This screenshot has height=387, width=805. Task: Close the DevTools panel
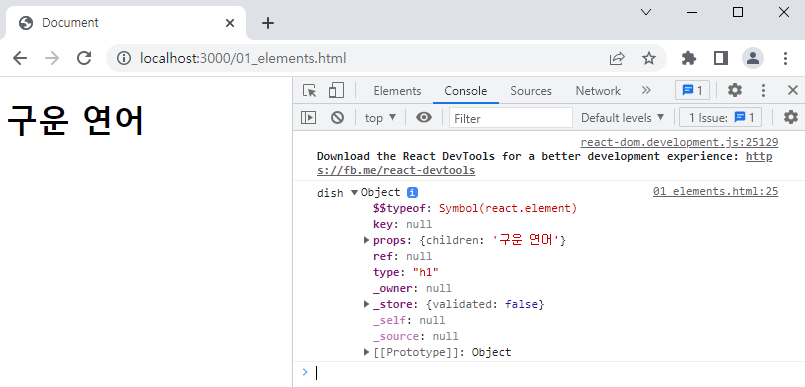792,91
